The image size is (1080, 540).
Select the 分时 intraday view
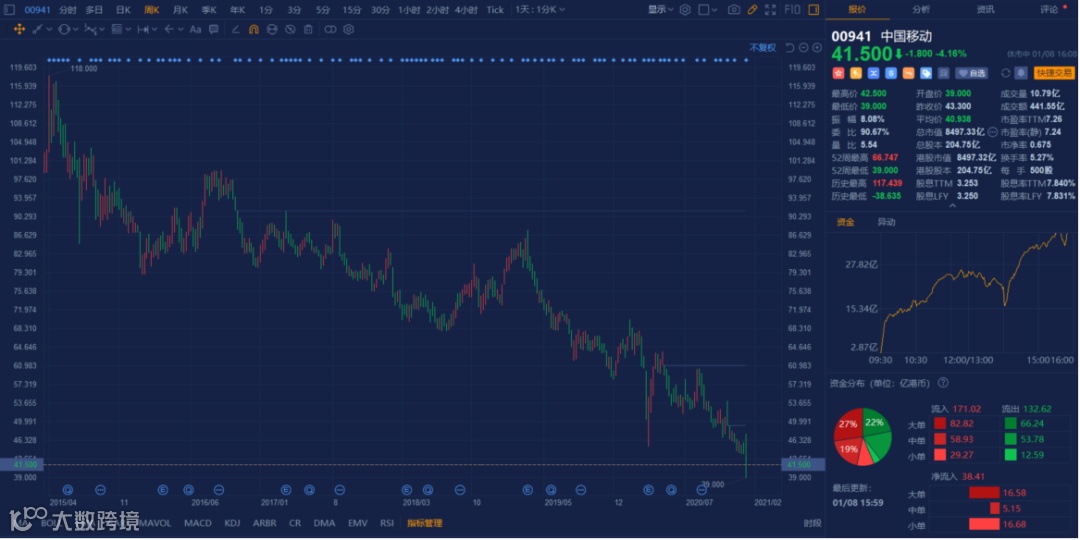click(x=68, y=10)
